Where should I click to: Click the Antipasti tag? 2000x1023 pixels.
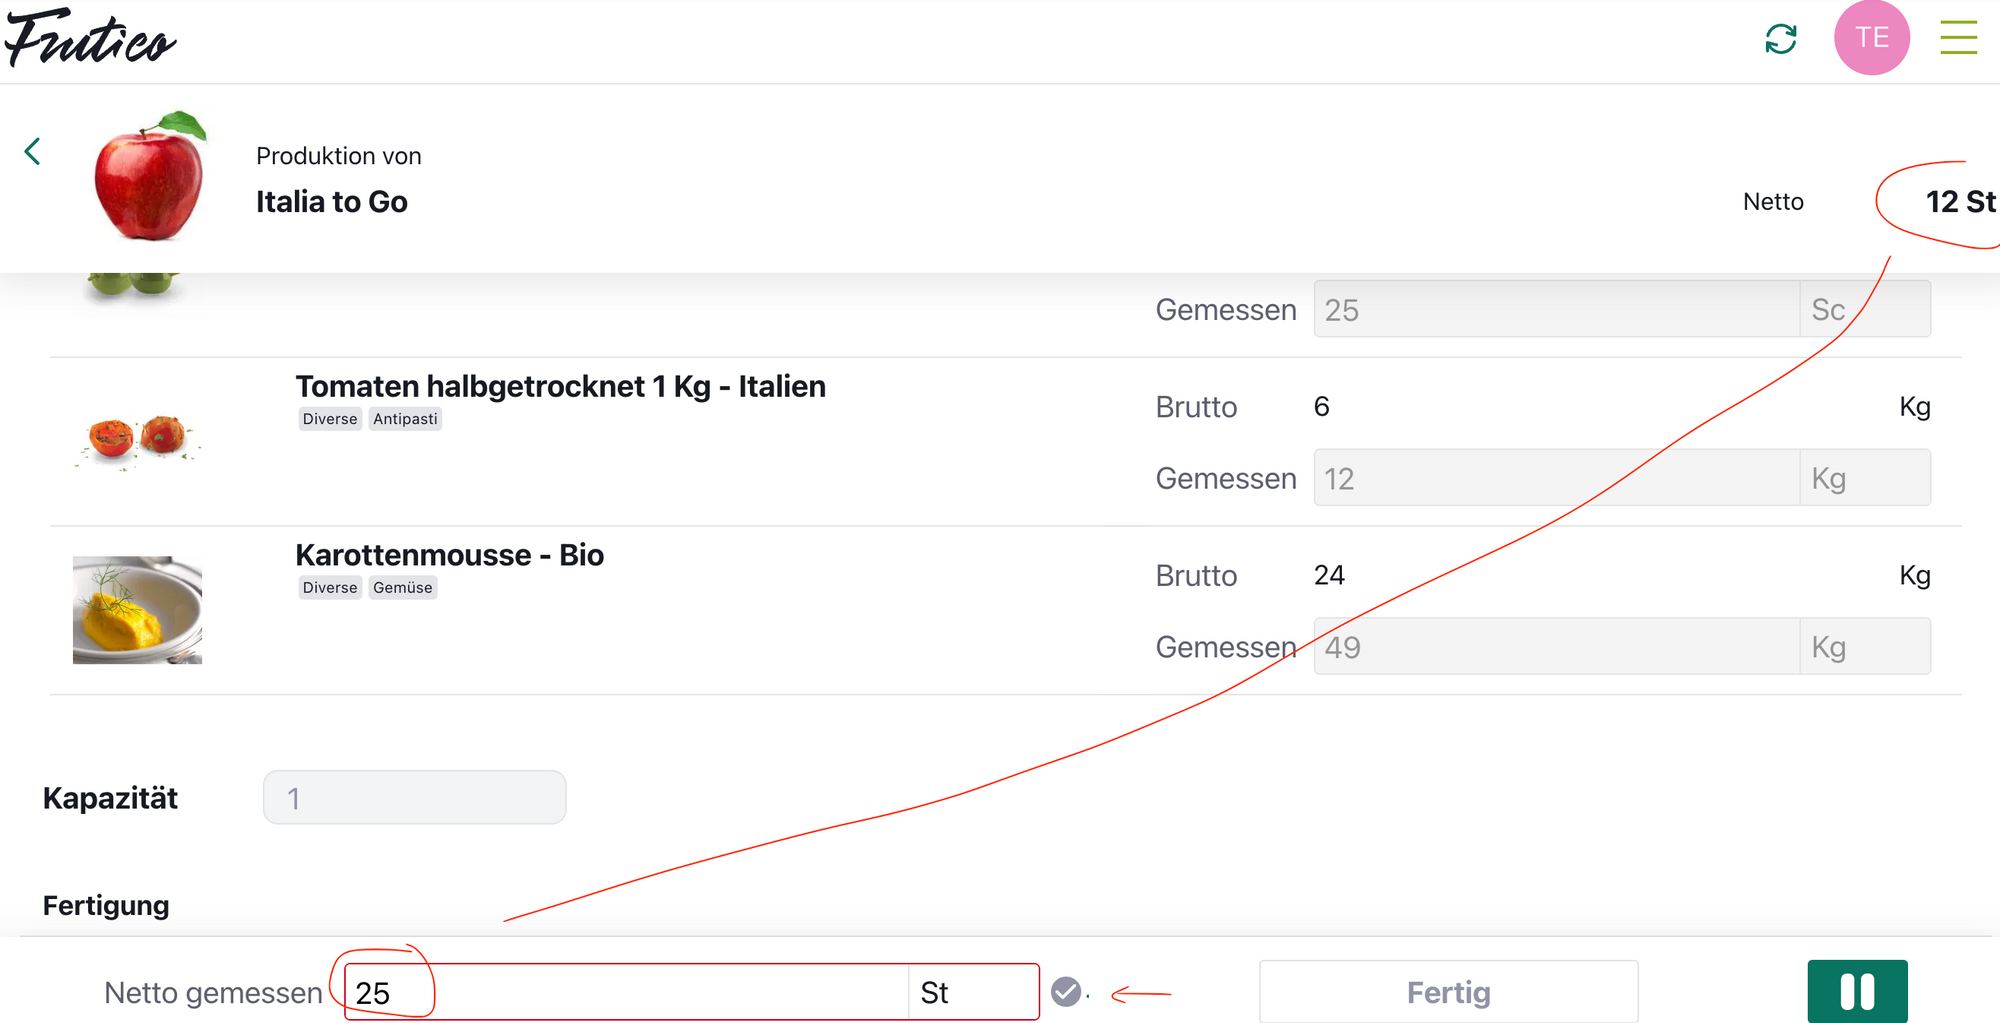(405, 419)
